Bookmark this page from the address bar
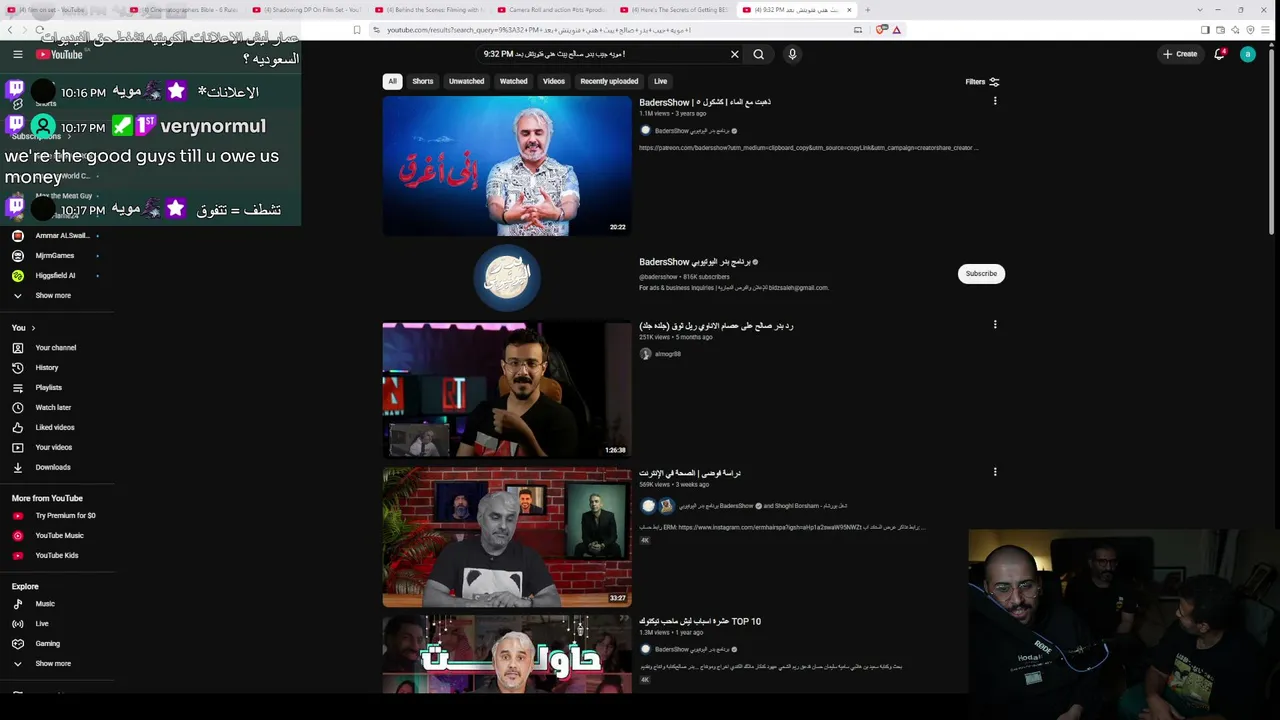The width and height of the screenshot is (1280, 720). (357, 30)
